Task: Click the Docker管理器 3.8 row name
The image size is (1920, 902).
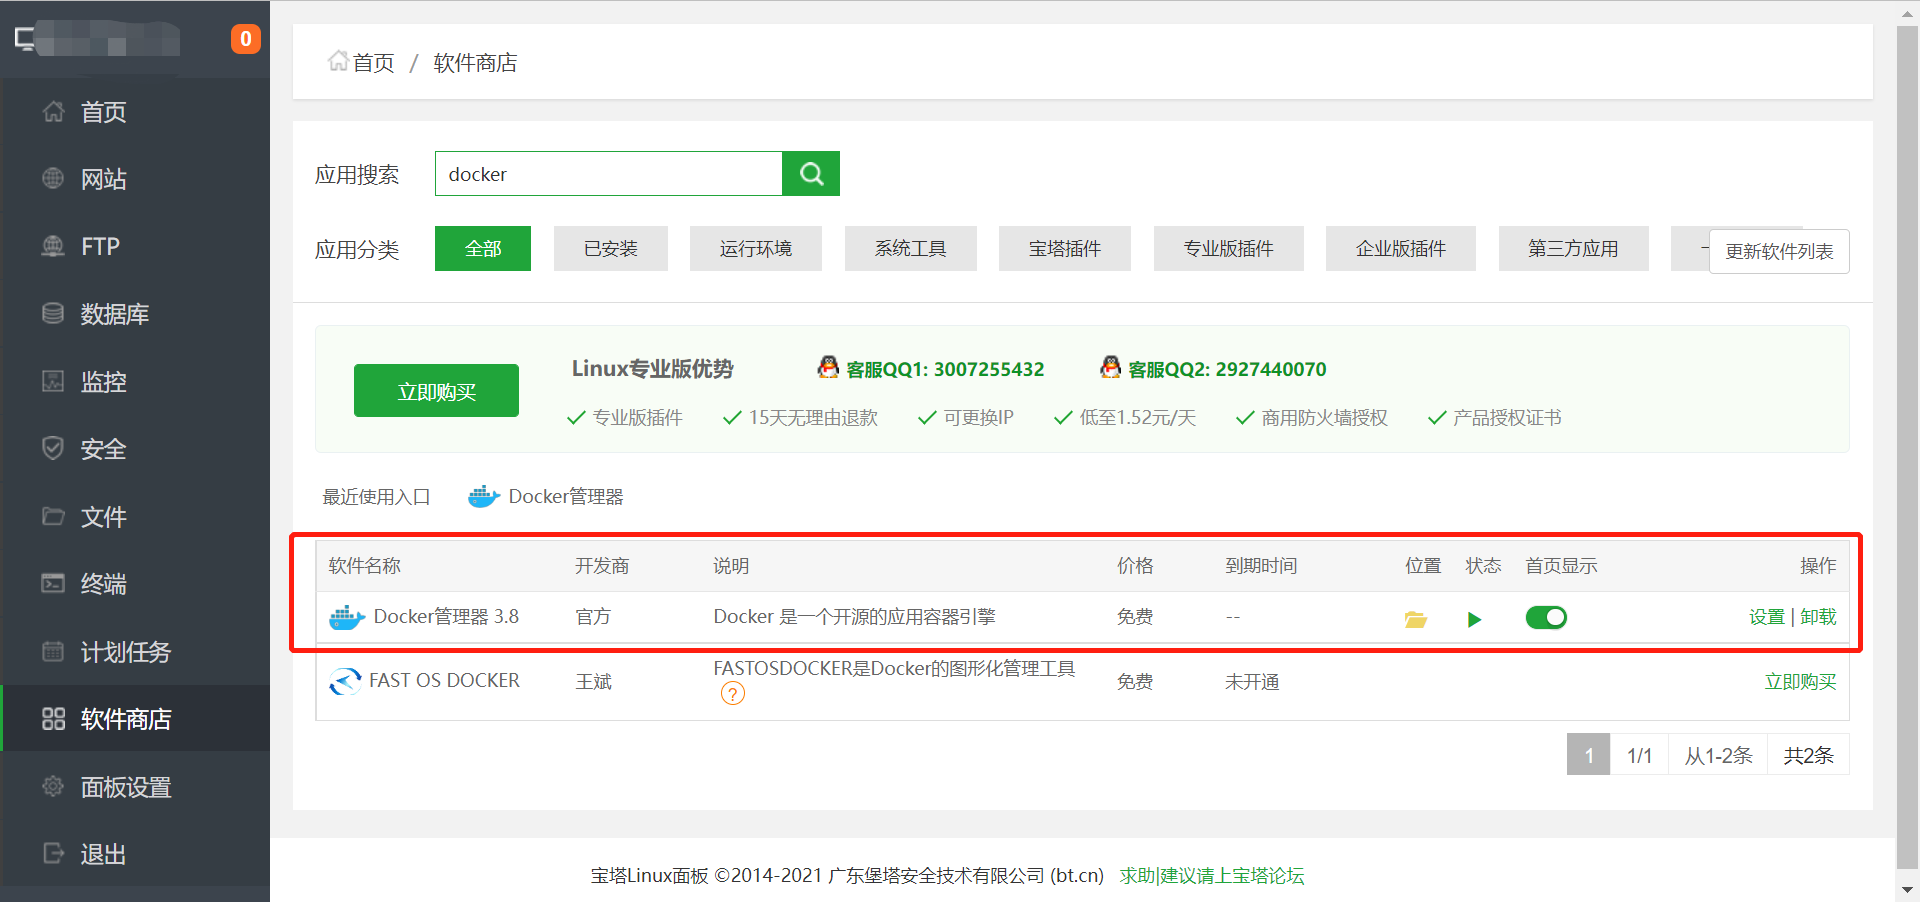Action: click(446, 617)
